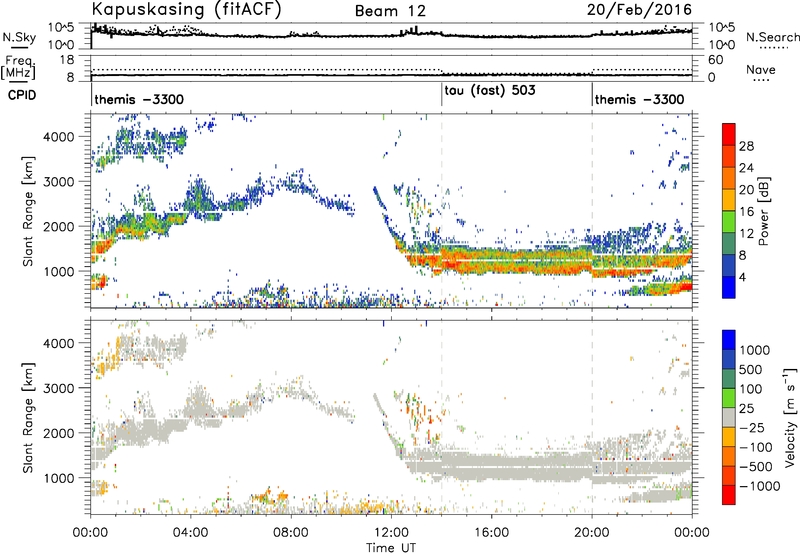The width and height of the screenshot is (800, 554).
Task: Click the 2000 km tick in velocity panel
Action: pyautogui.click(x=58, y=433)
